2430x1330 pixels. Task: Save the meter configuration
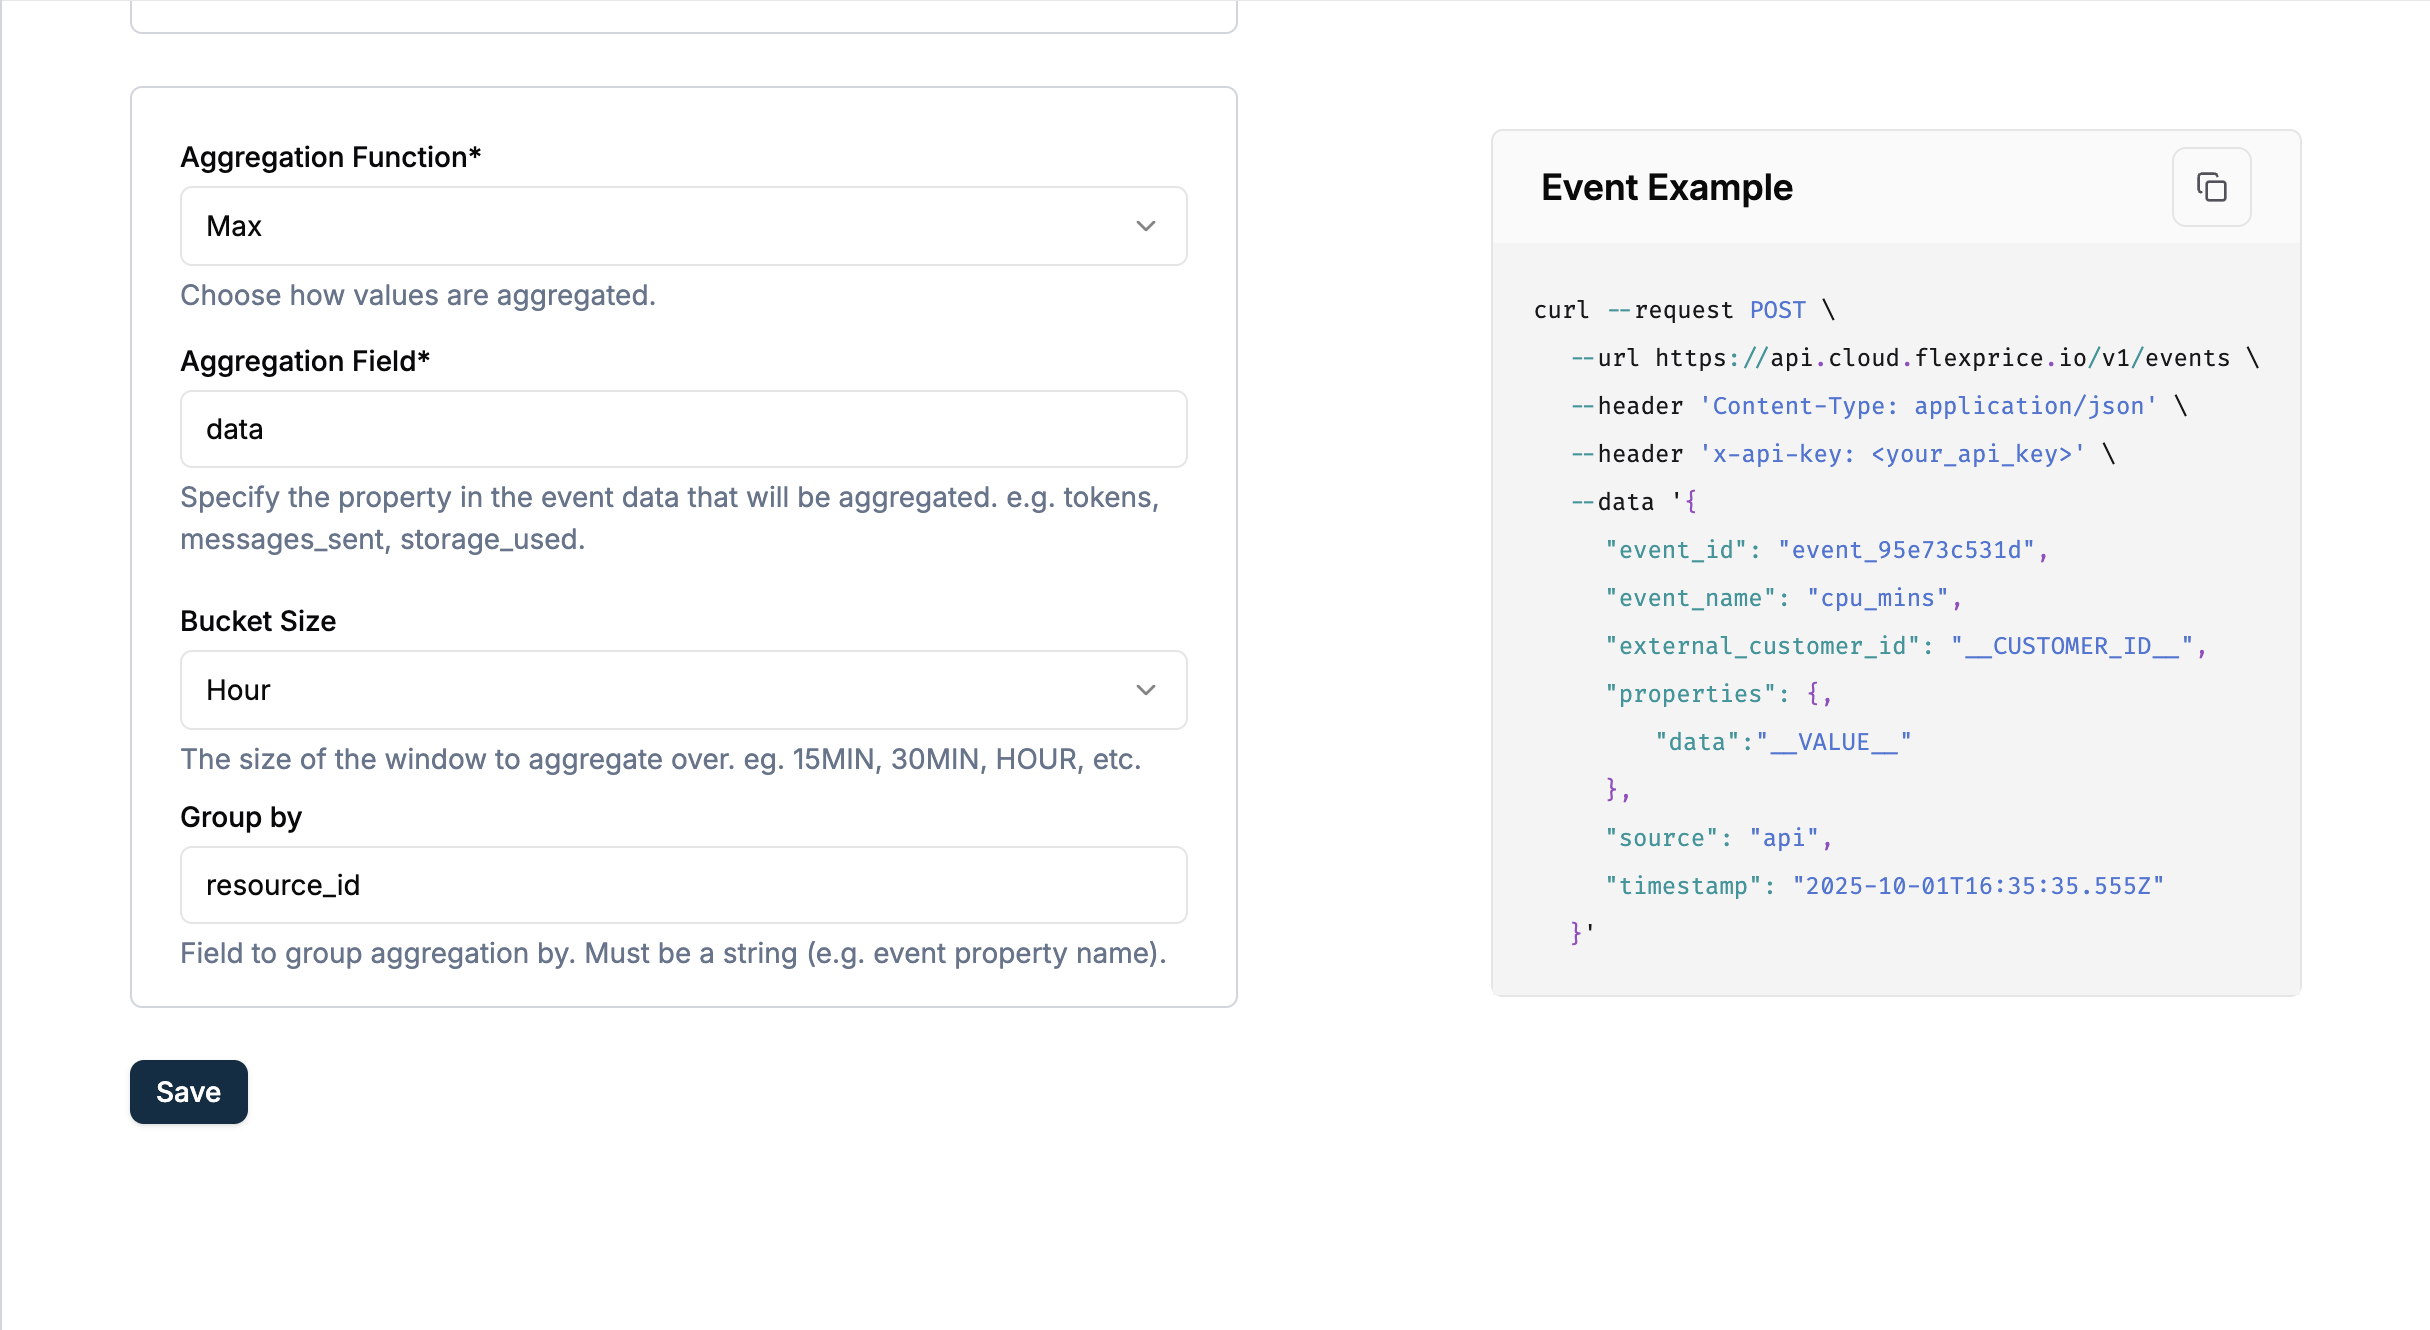[x=189, y=1092]
